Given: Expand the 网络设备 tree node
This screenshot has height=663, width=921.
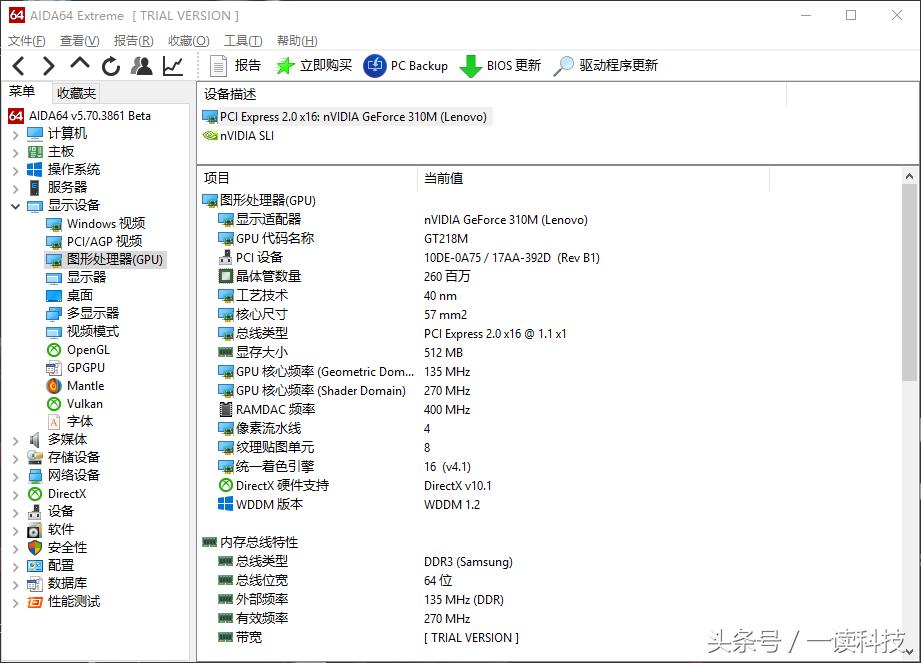Looking at the screenshot, I should point(18,475).
